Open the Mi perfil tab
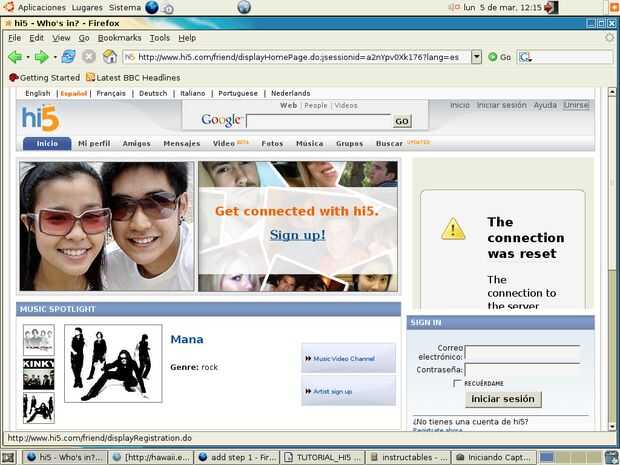 click(94, 144)
